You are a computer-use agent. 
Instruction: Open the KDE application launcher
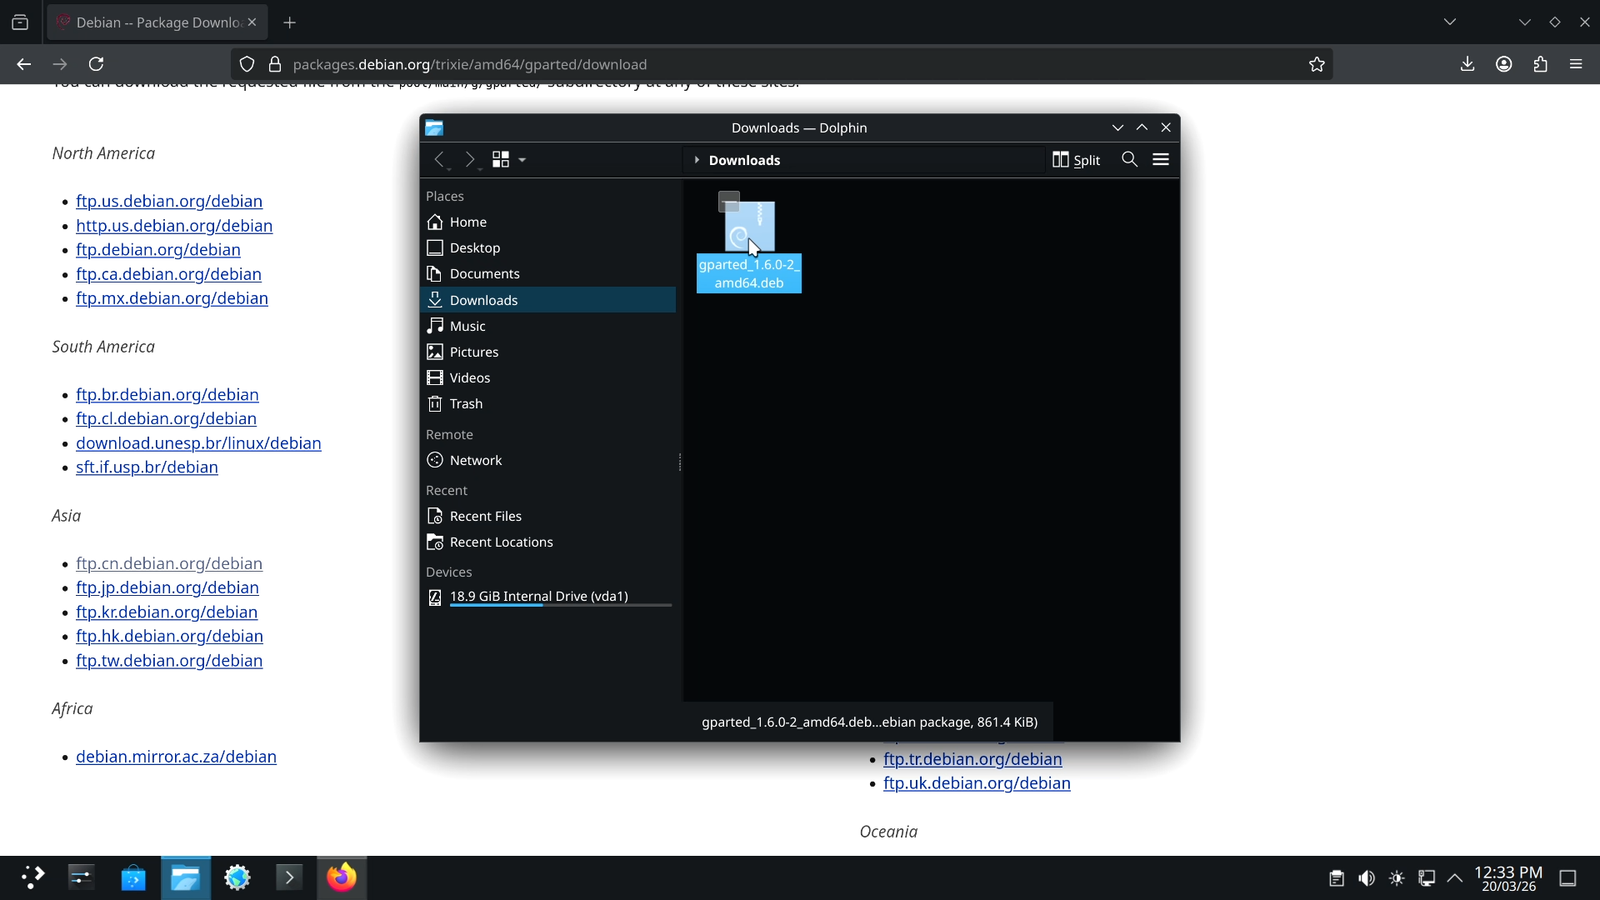click(32, 878)
